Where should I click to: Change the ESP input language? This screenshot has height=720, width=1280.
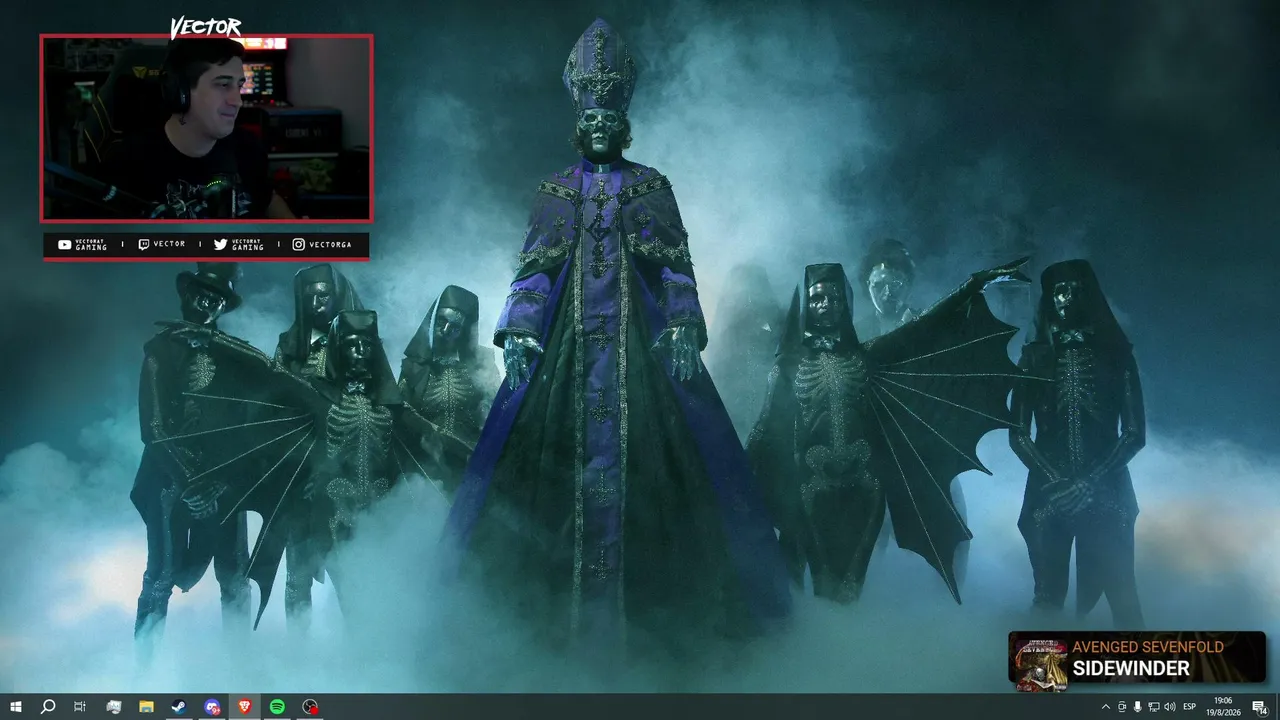[x=1190, y=707]
